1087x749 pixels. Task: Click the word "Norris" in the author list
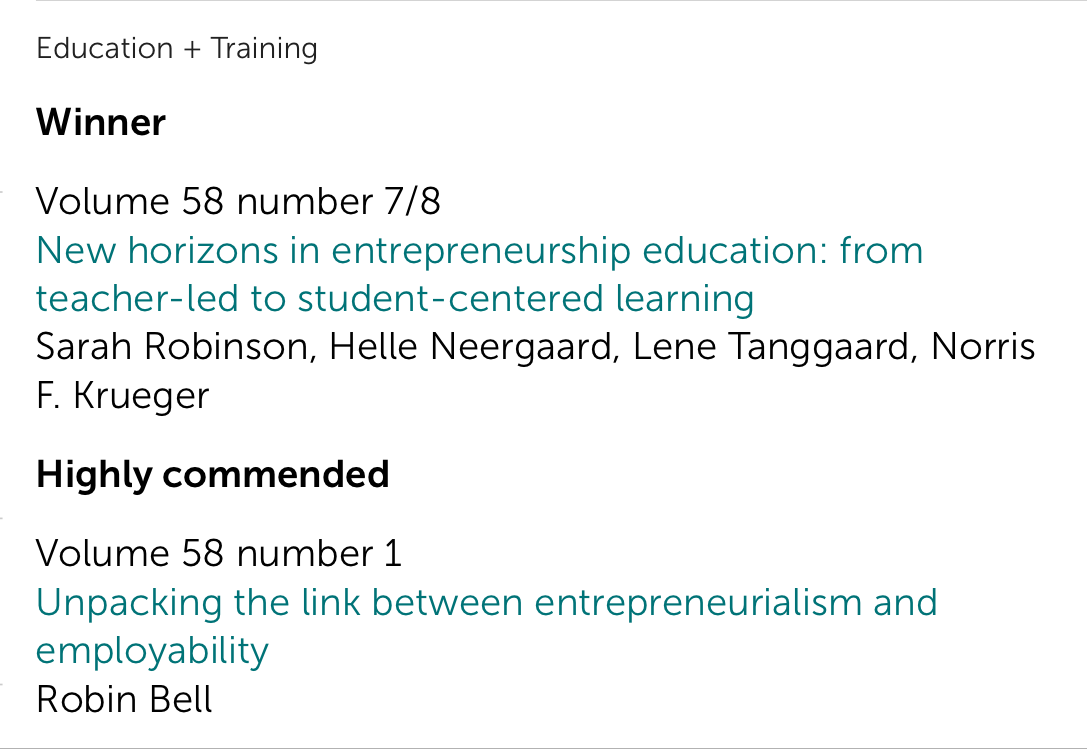pos(983,347)
